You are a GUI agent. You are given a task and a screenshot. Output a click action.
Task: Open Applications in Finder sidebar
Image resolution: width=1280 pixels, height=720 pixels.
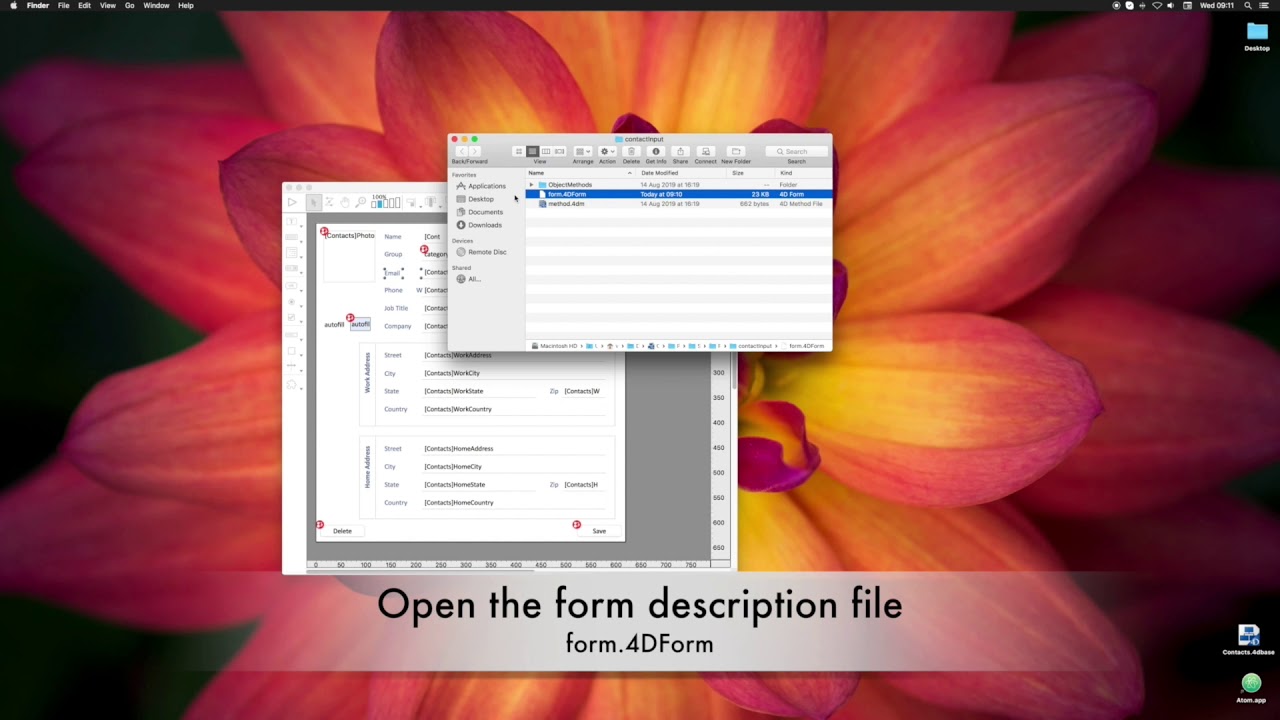click(481, 186)
